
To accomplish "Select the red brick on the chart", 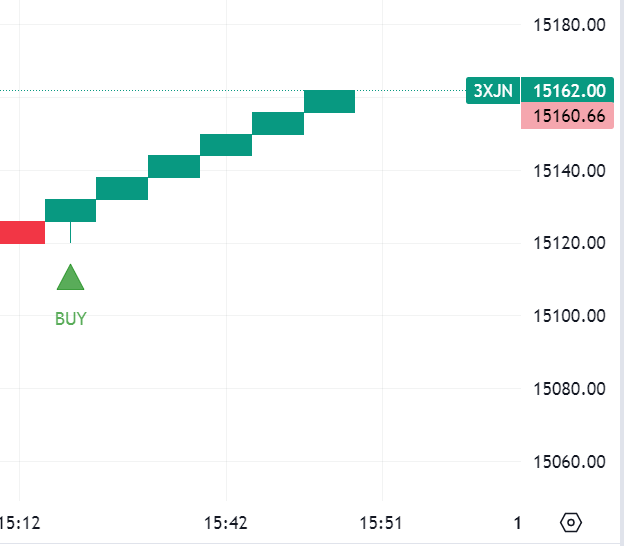I will click(x=22, y=232).
